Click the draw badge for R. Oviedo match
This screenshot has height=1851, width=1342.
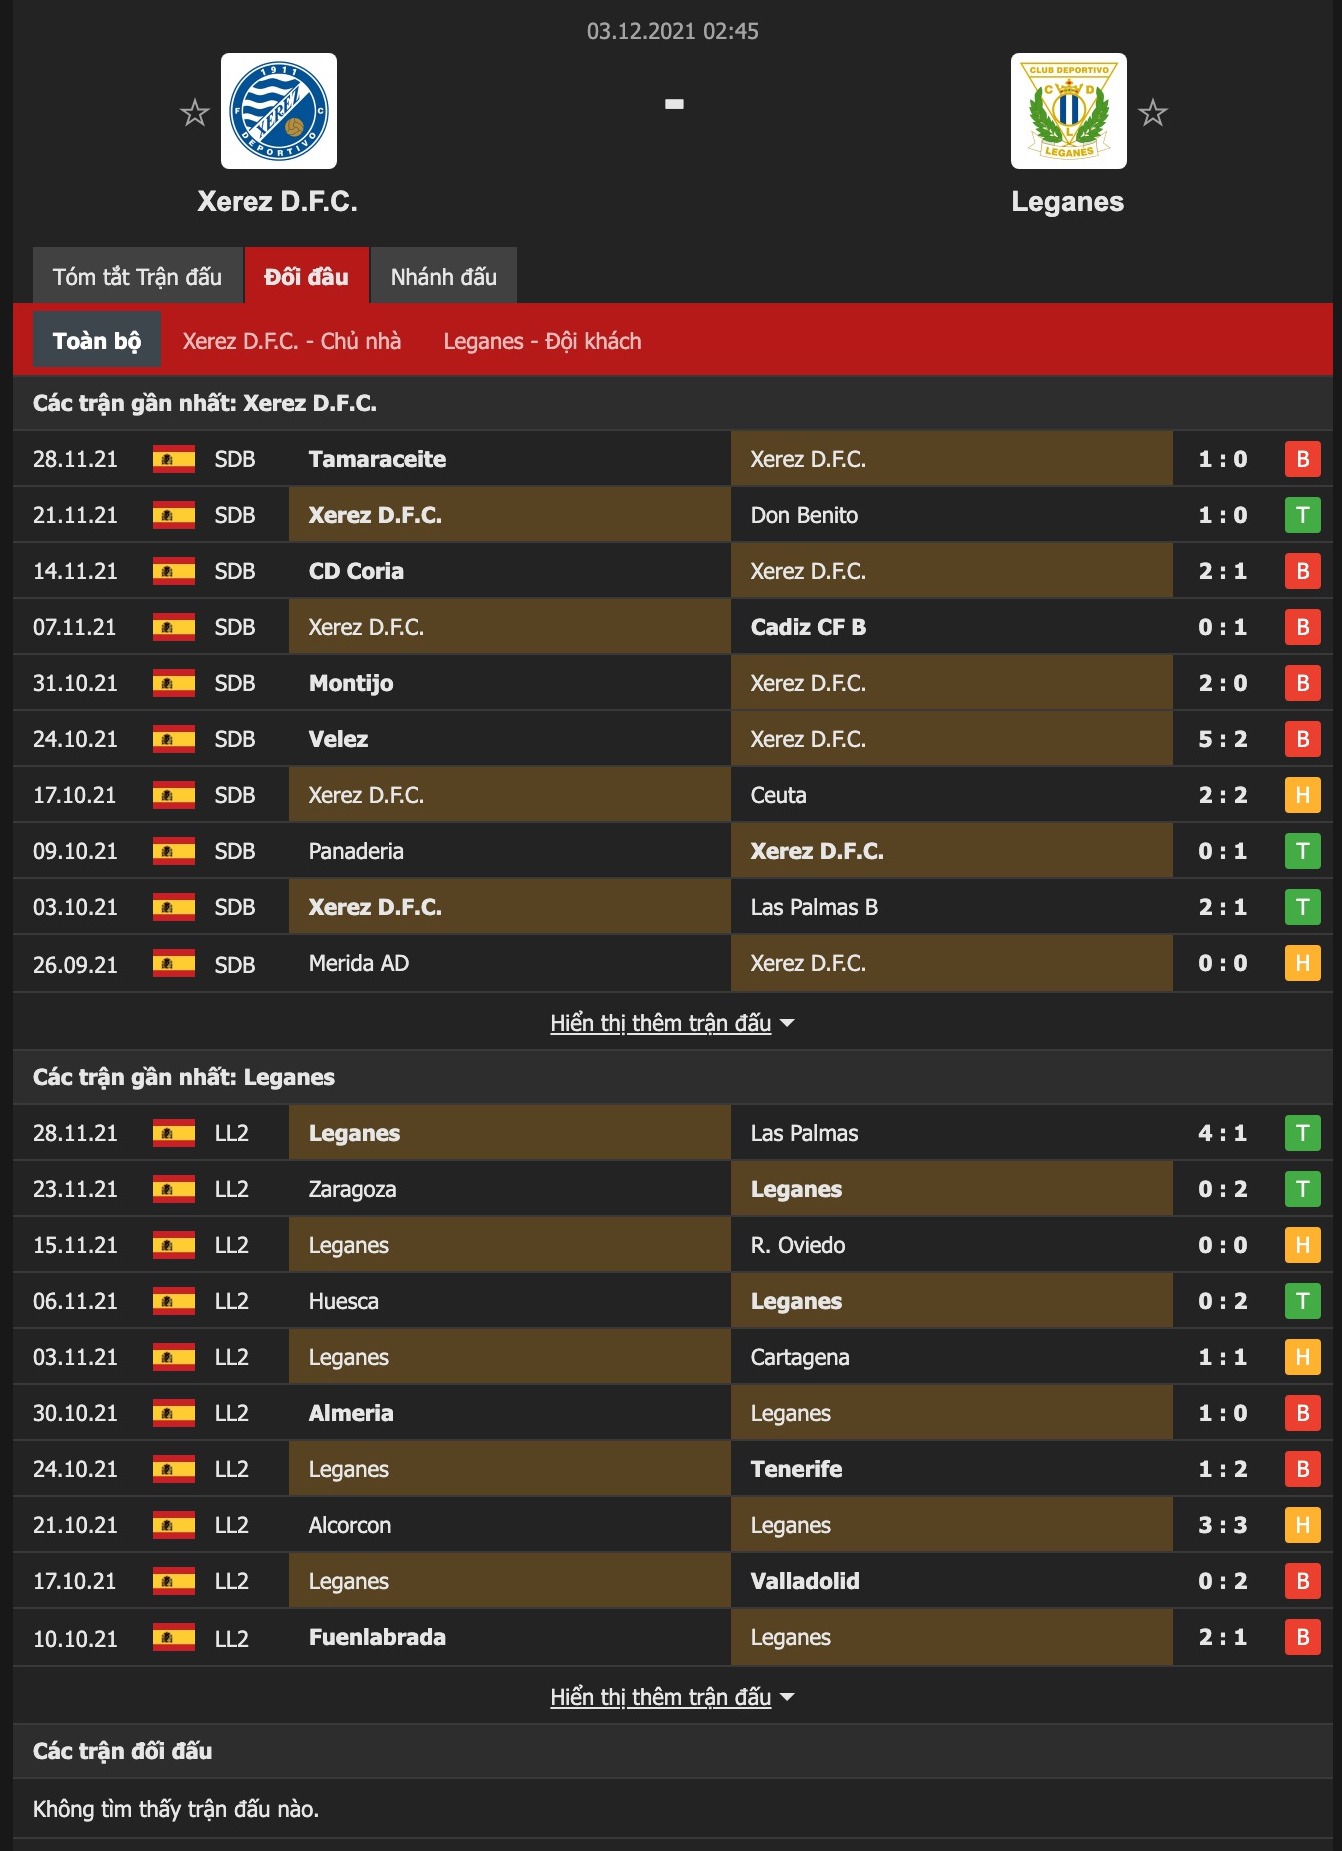(1303, 1245)
